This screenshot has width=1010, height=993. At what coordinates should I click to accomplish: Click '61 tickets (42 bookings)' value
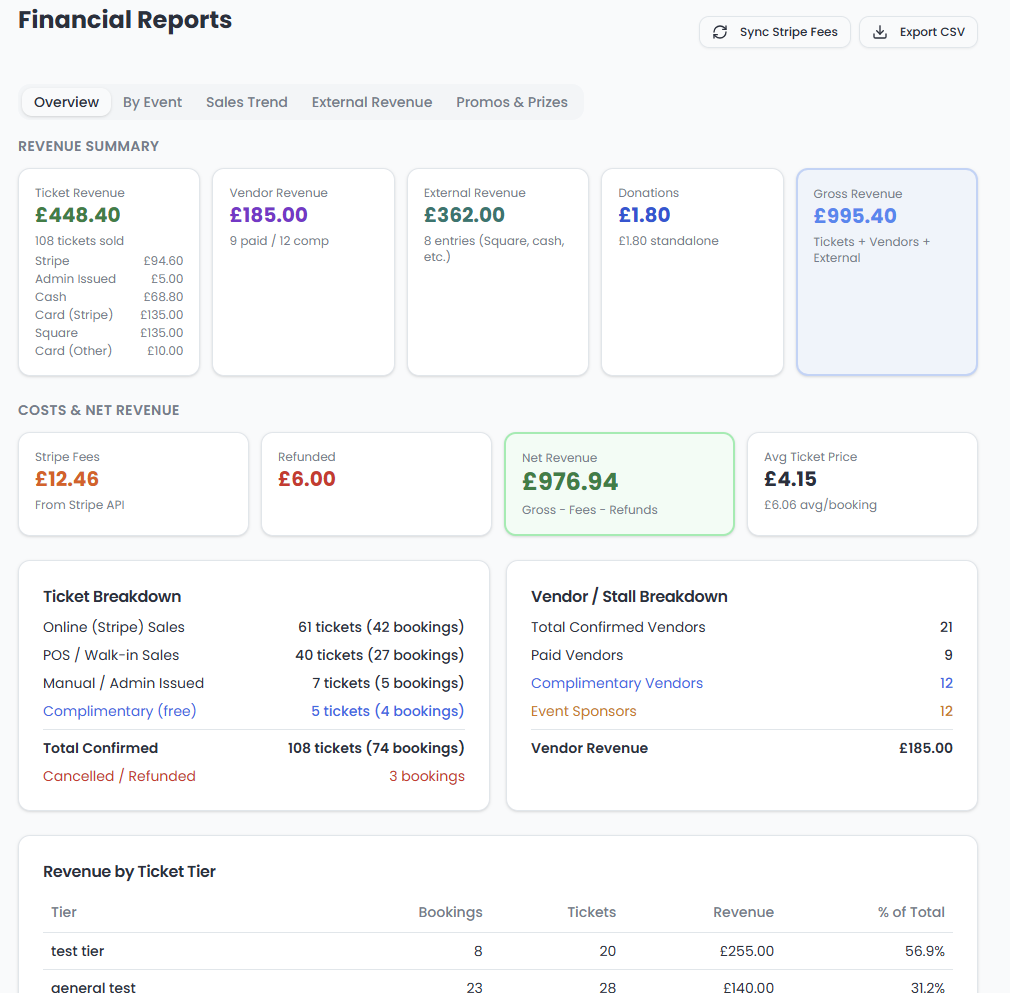pos(381,627)
